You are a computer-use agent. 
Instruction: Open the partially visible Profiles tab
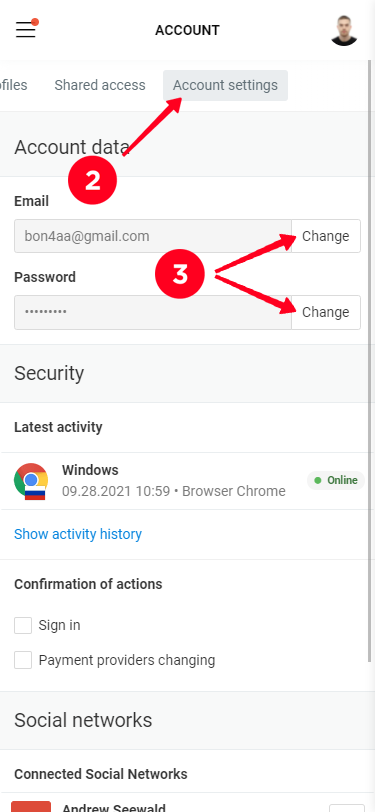[x=13, y=85]
